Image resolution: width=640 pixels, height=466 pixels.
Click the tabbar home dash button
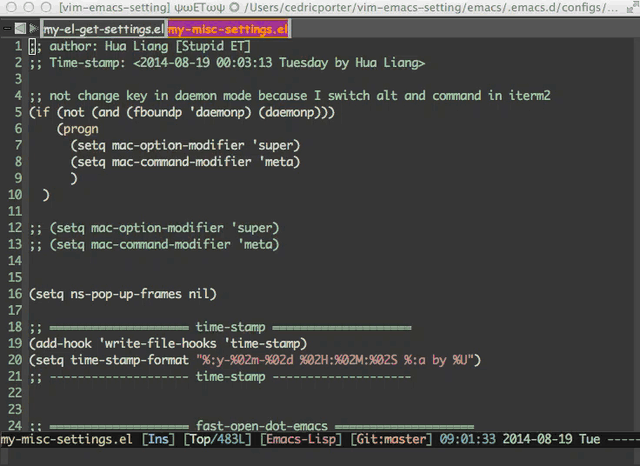(x=7, y=29)
